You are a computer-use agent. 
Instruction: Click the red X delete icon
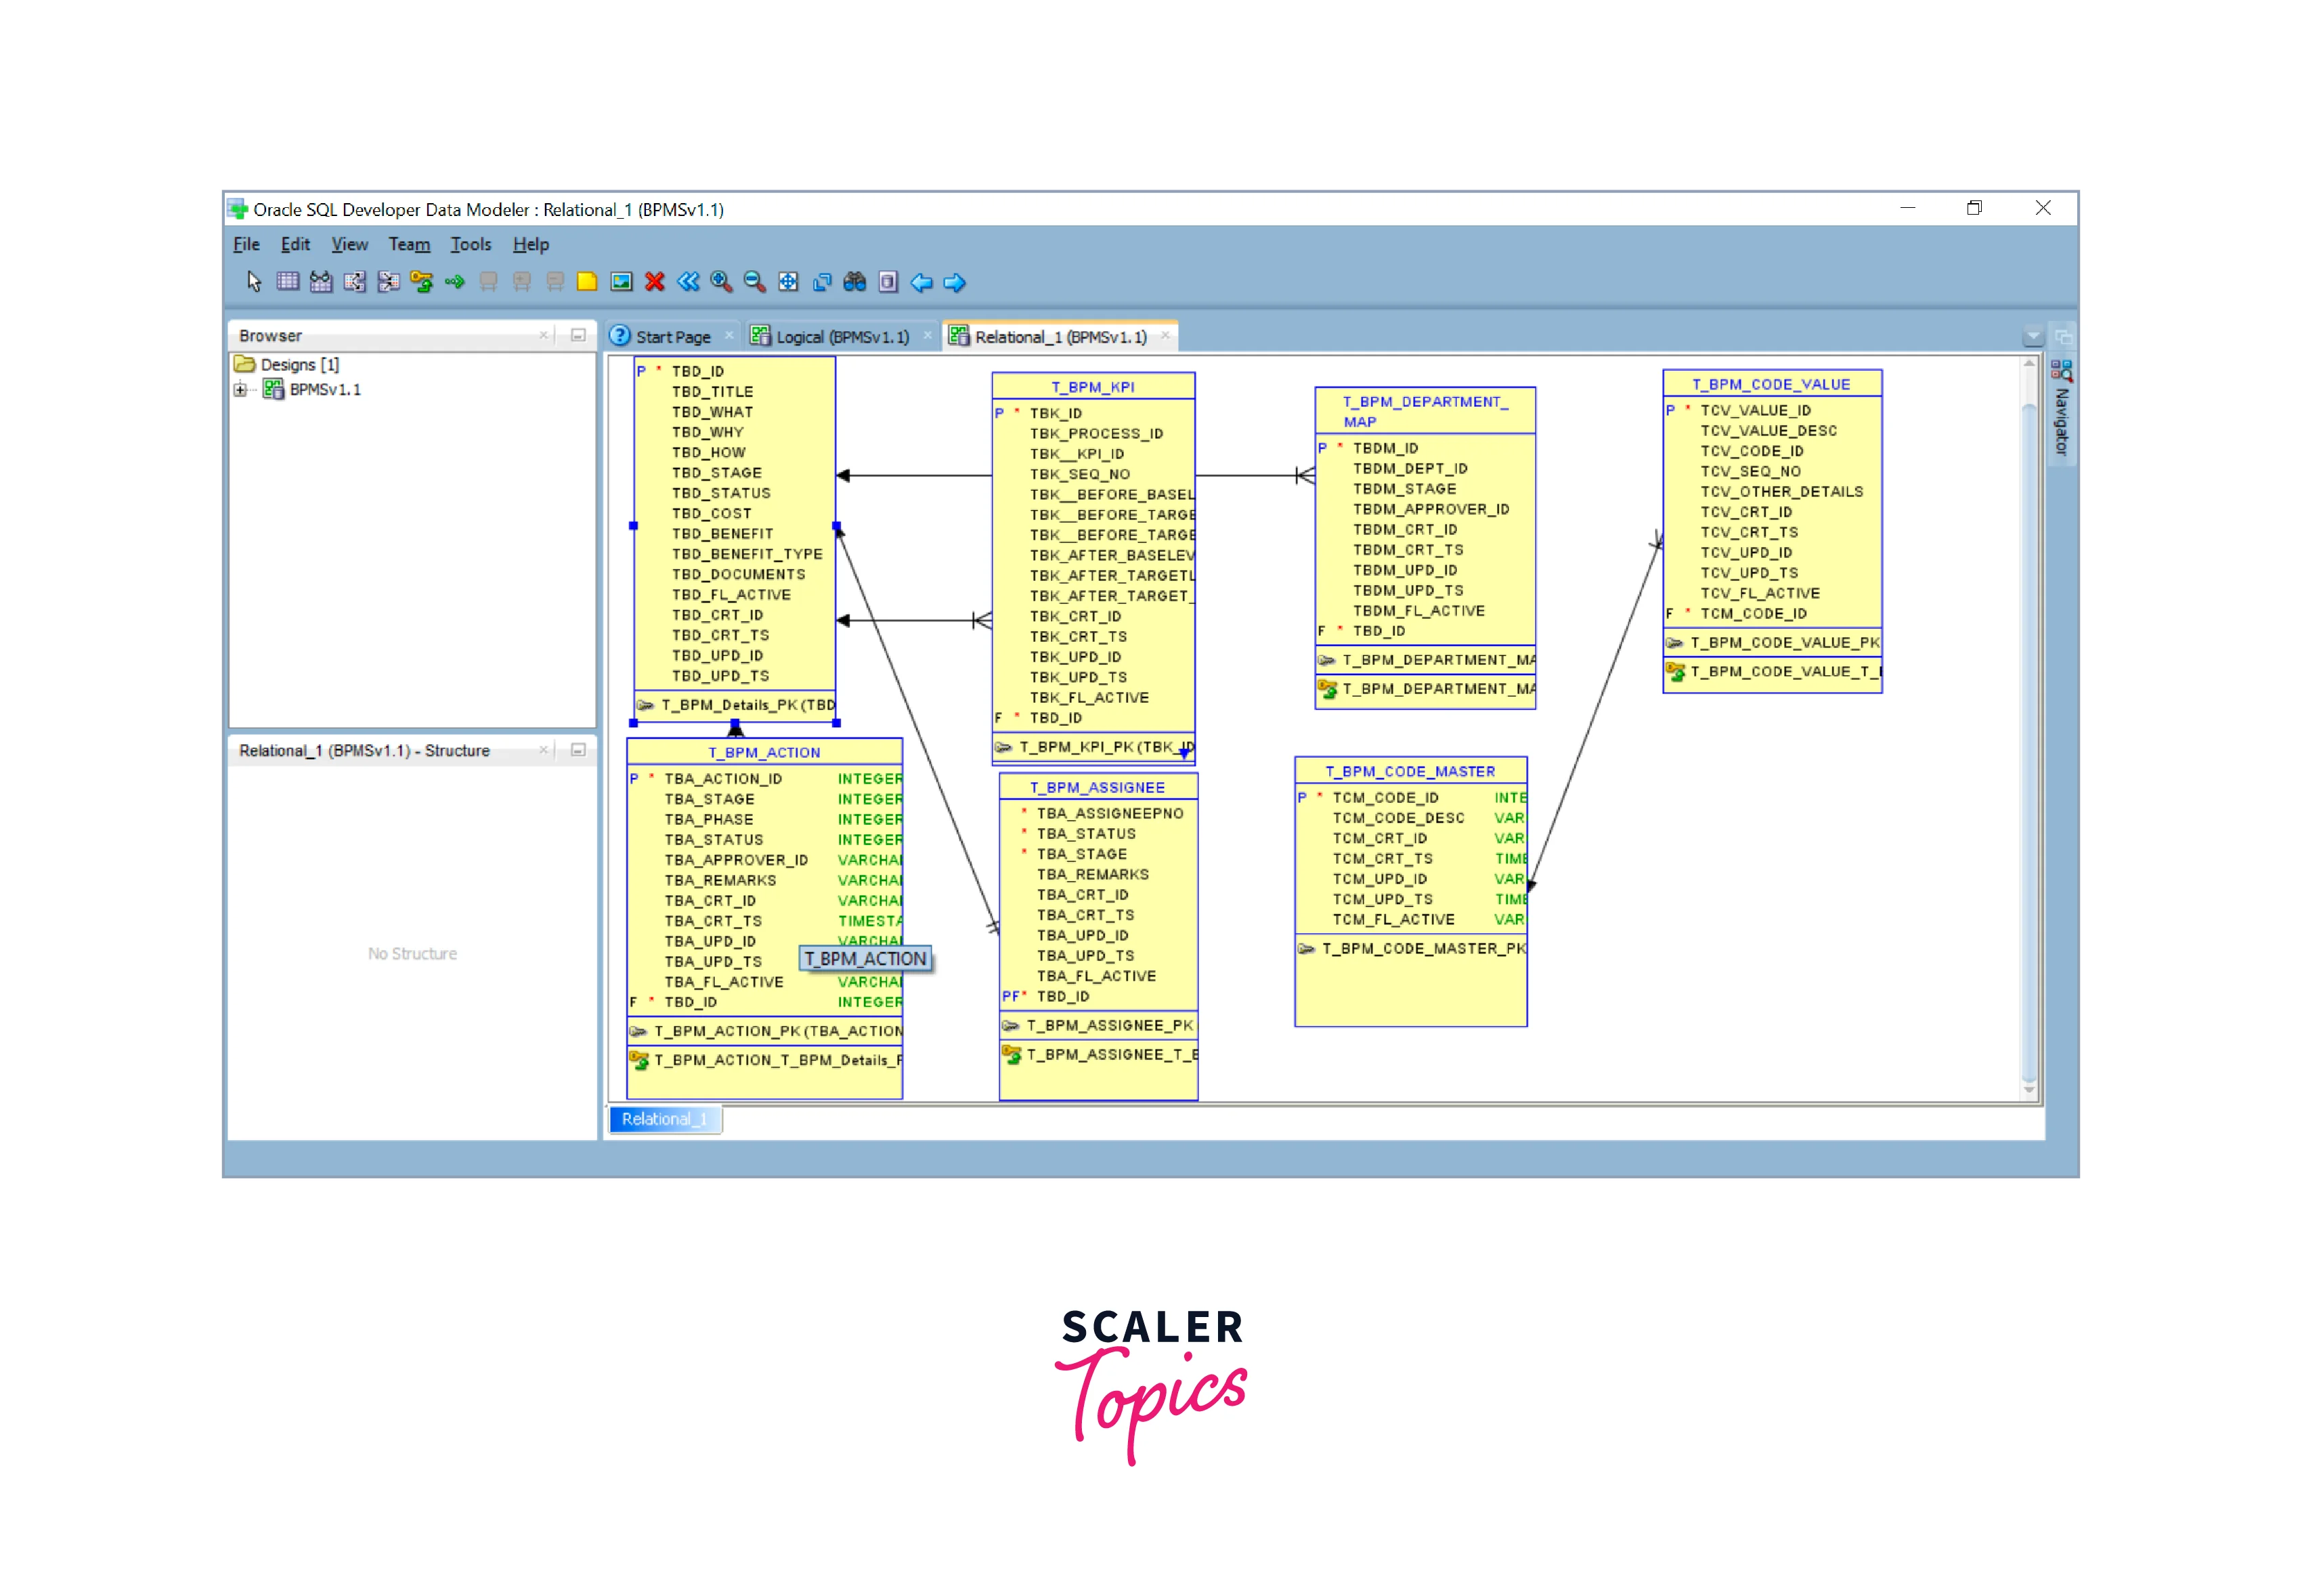pyautogui.click(x=654, y=282)
